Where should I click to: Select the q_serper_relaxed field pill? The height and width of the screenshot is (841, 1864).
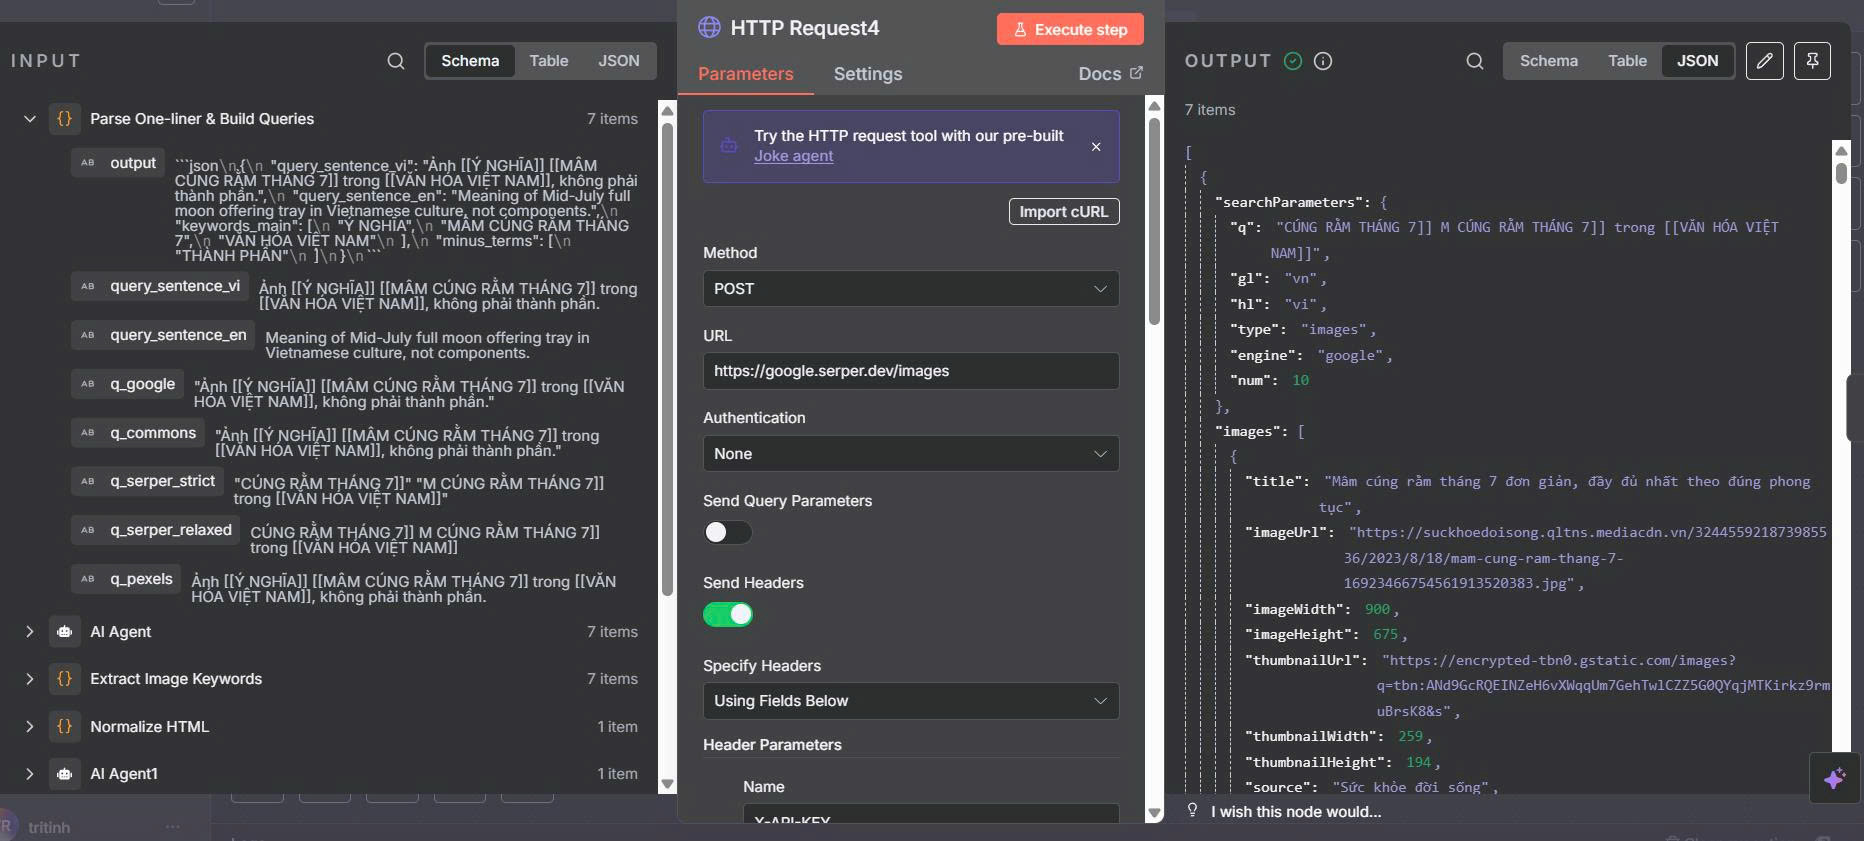(157, 530)
